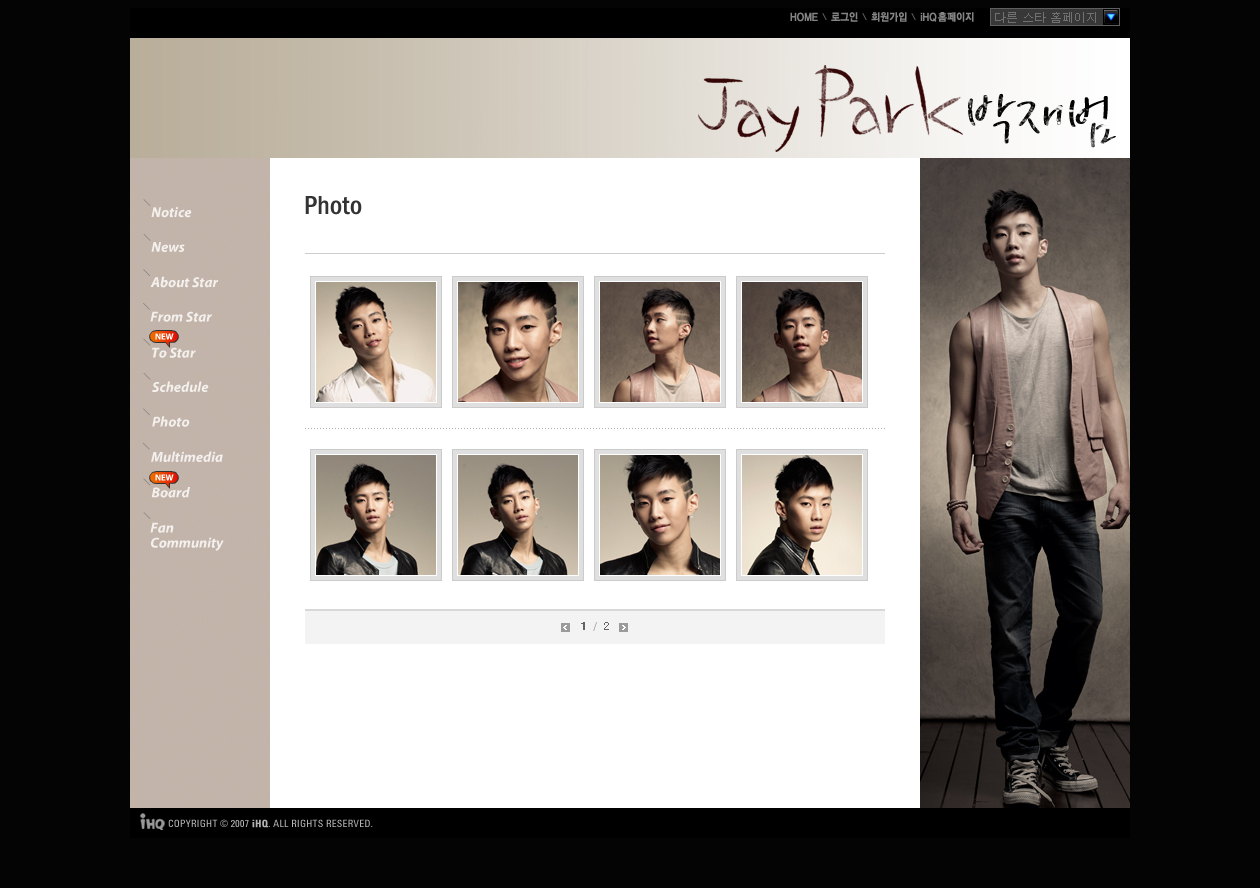Click the NEW badge above To Star

(x=164, y=337)
